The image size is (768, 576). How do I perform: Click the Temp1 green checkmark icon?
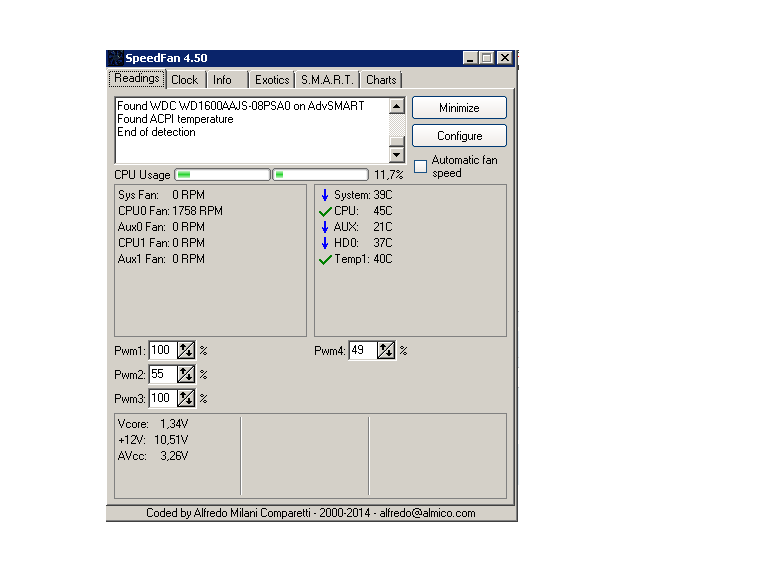(x=325, y=260)
